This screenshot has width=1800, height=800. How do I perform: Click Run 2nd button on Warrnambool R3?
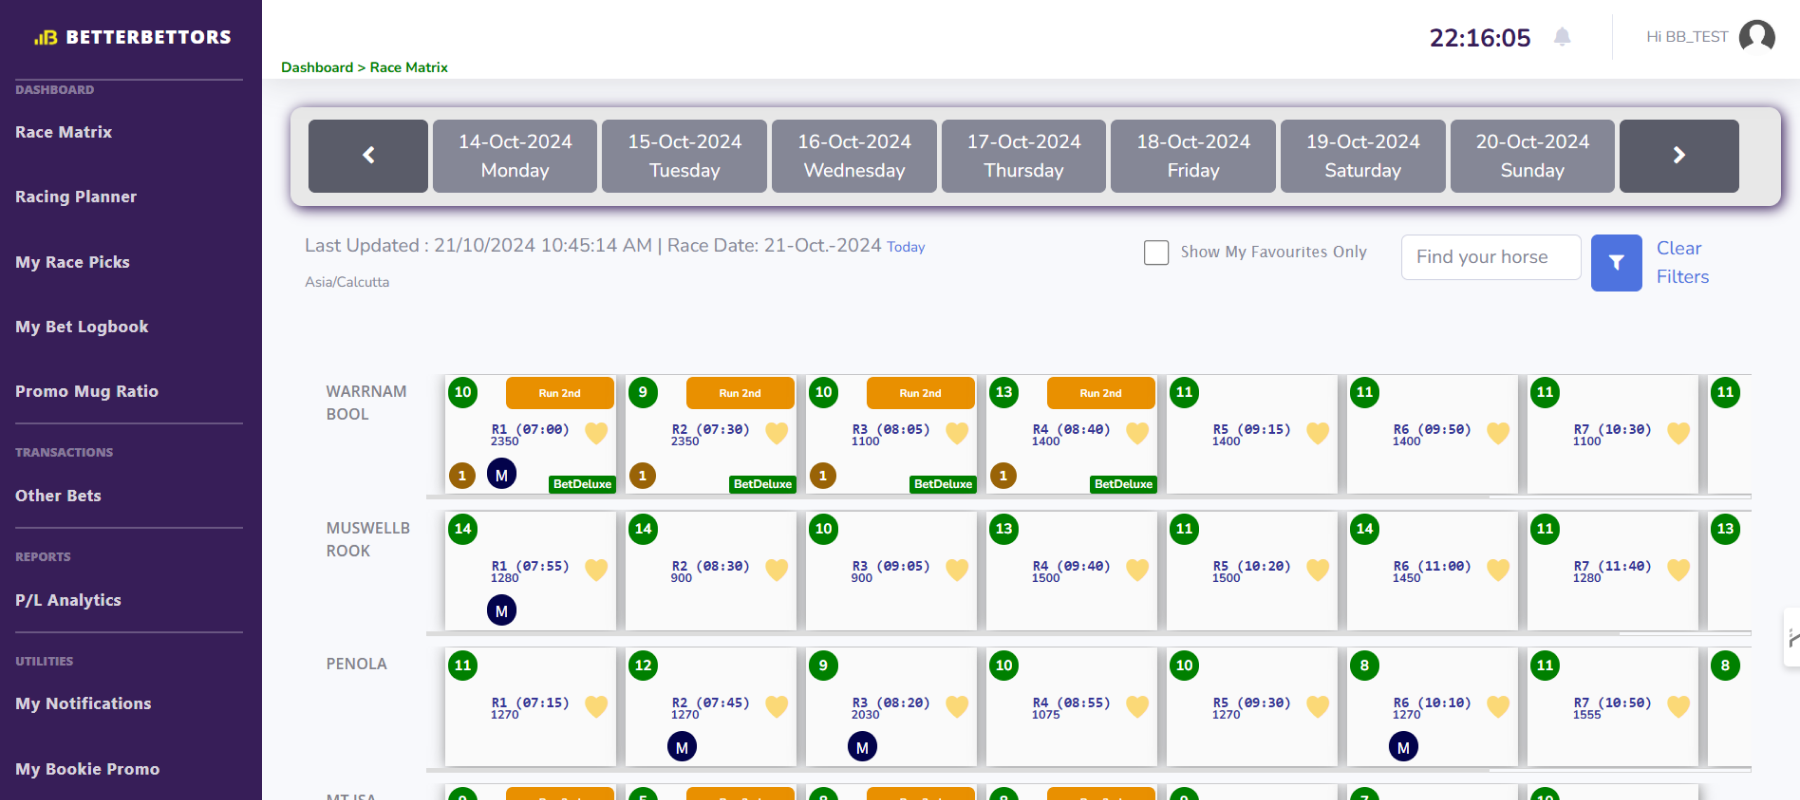click(x=920, y=393)
